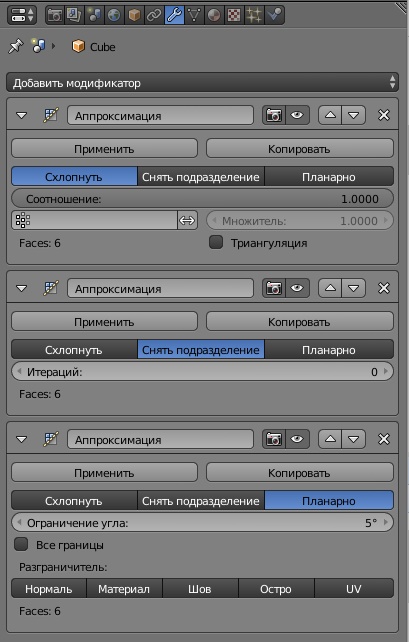Move the second modifier up in stack
Viewport: 409px width, 642px height.
tap(330, 288)
